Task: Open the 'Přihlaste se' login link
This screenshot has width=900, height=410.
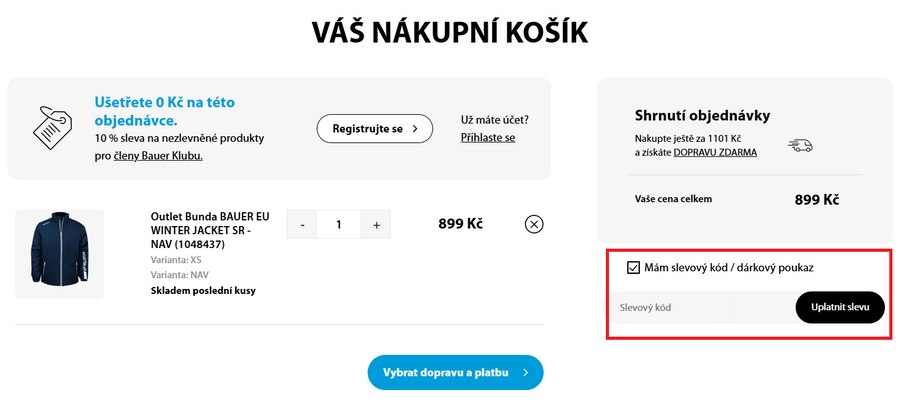Action: 488,137
